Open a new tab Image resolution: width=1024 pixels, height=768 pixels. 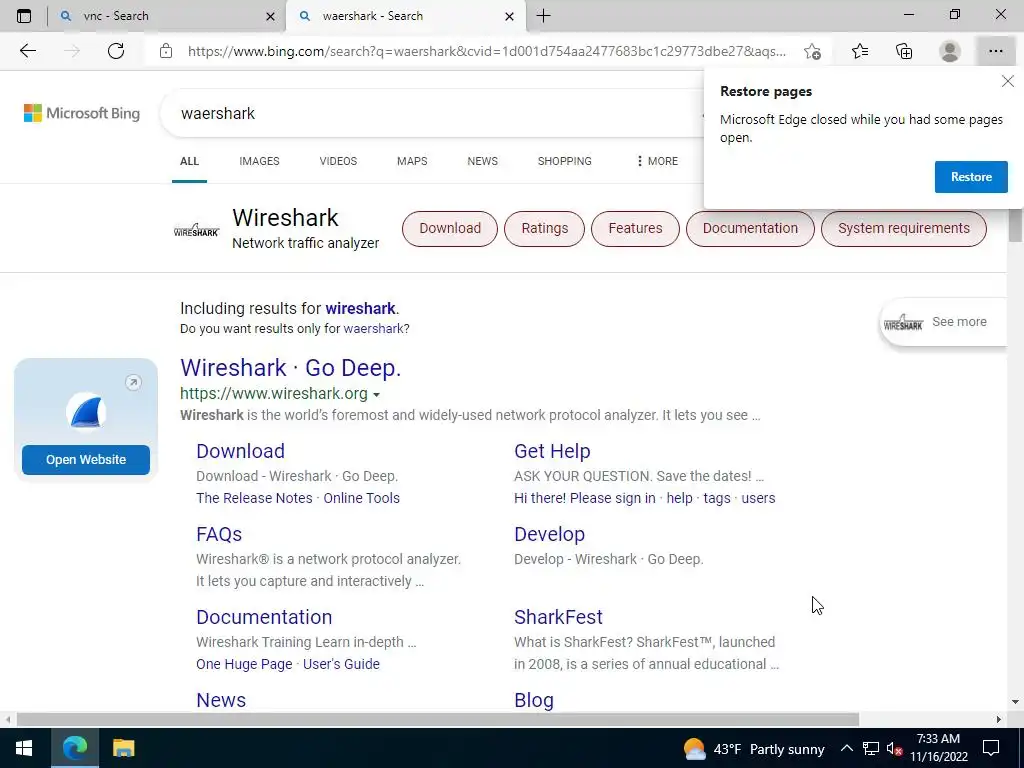(x=543, y=16)
